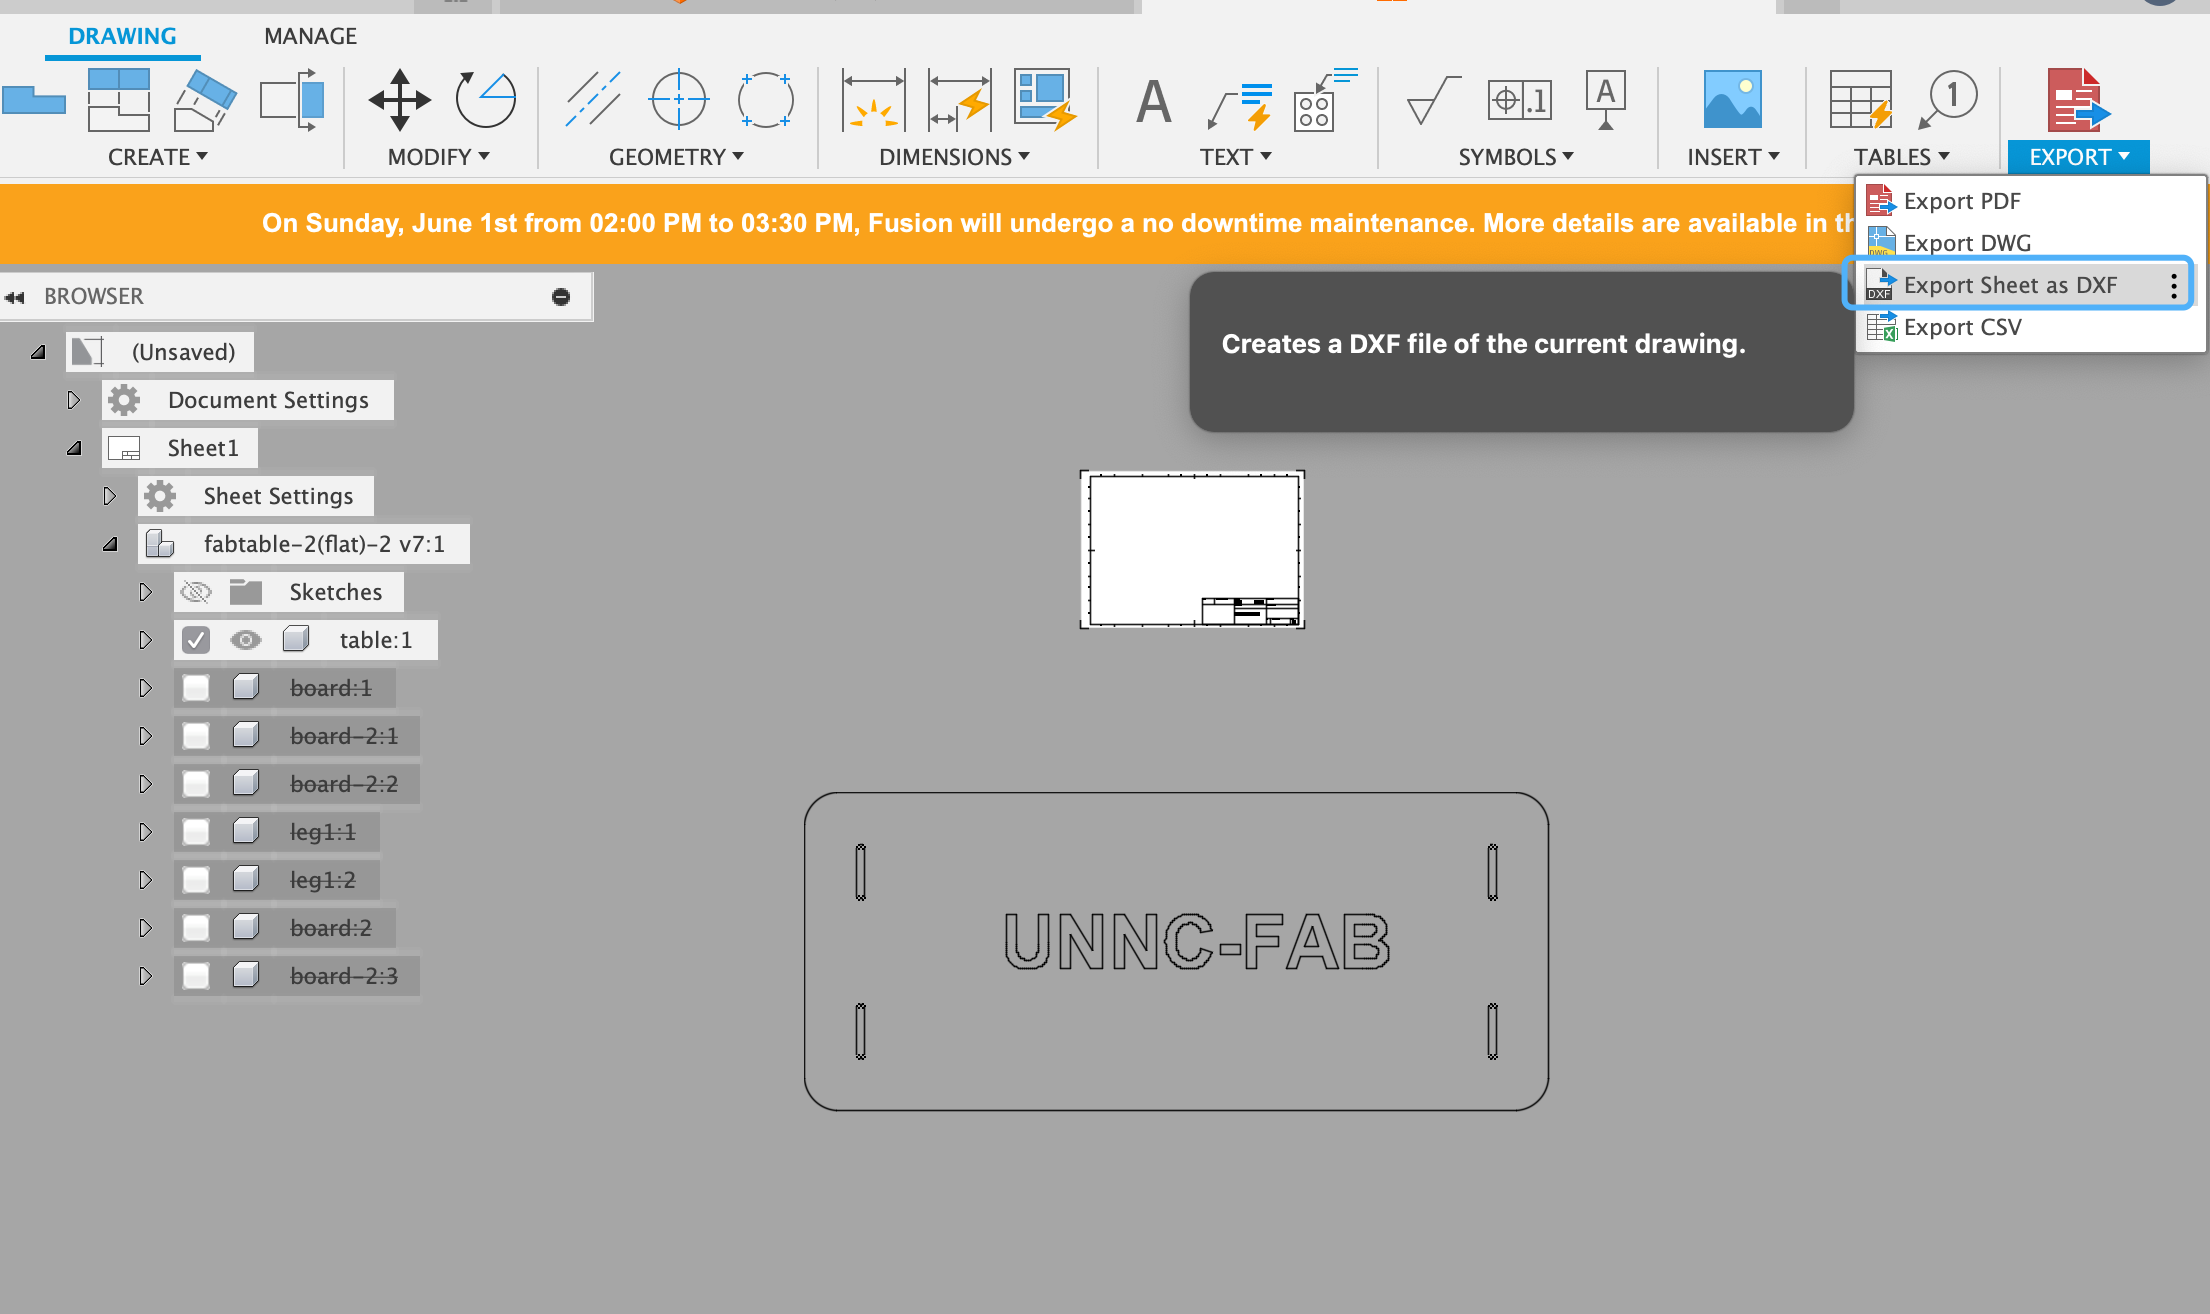Toggle visibility eye for table:1
Screen dimensions: 2210x1314
pos(245,640)
